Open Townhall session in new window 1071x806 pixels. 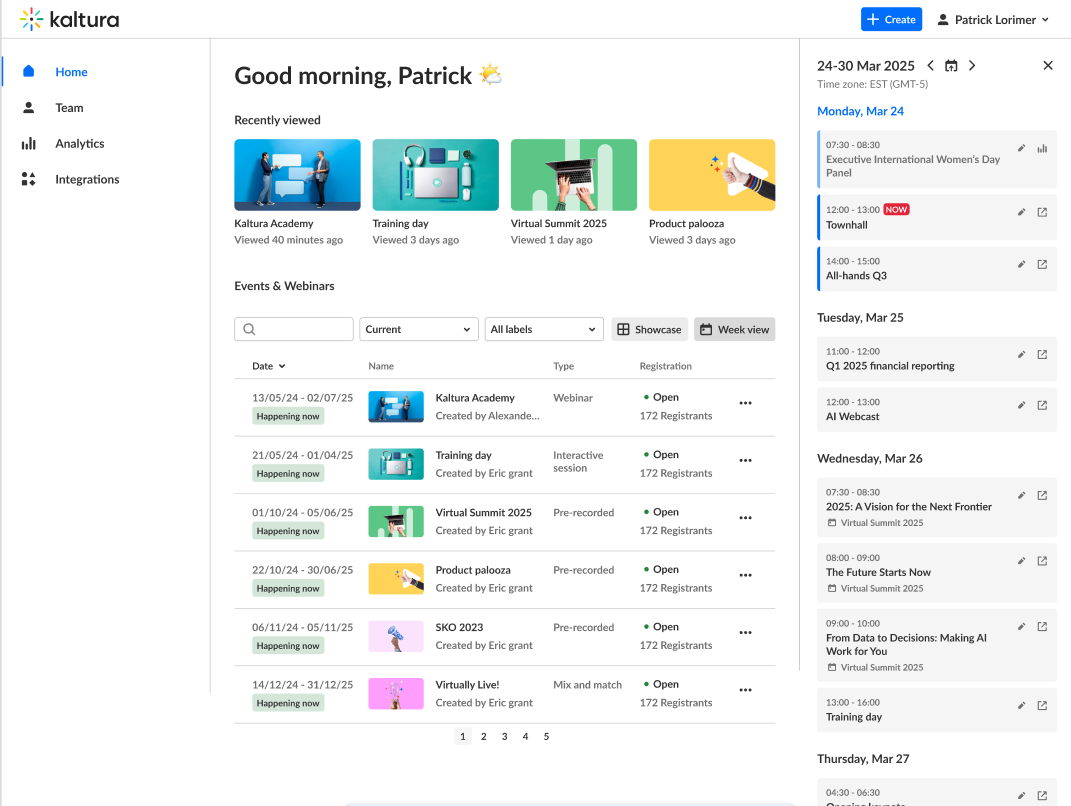click(x=1042, y=212)
